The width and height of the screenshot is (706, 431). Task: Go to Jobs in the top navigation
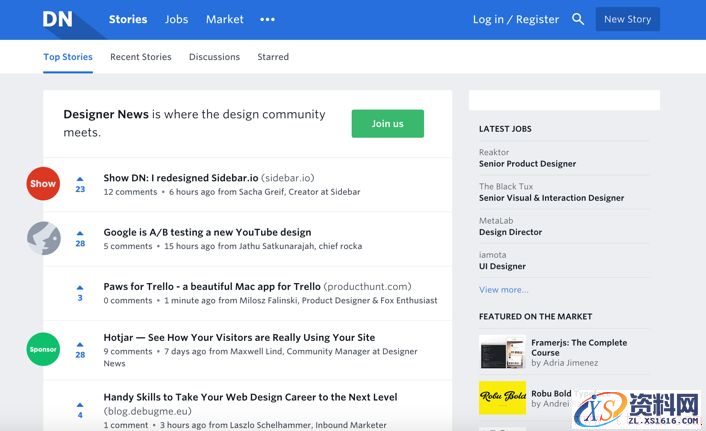click(176, 19)
